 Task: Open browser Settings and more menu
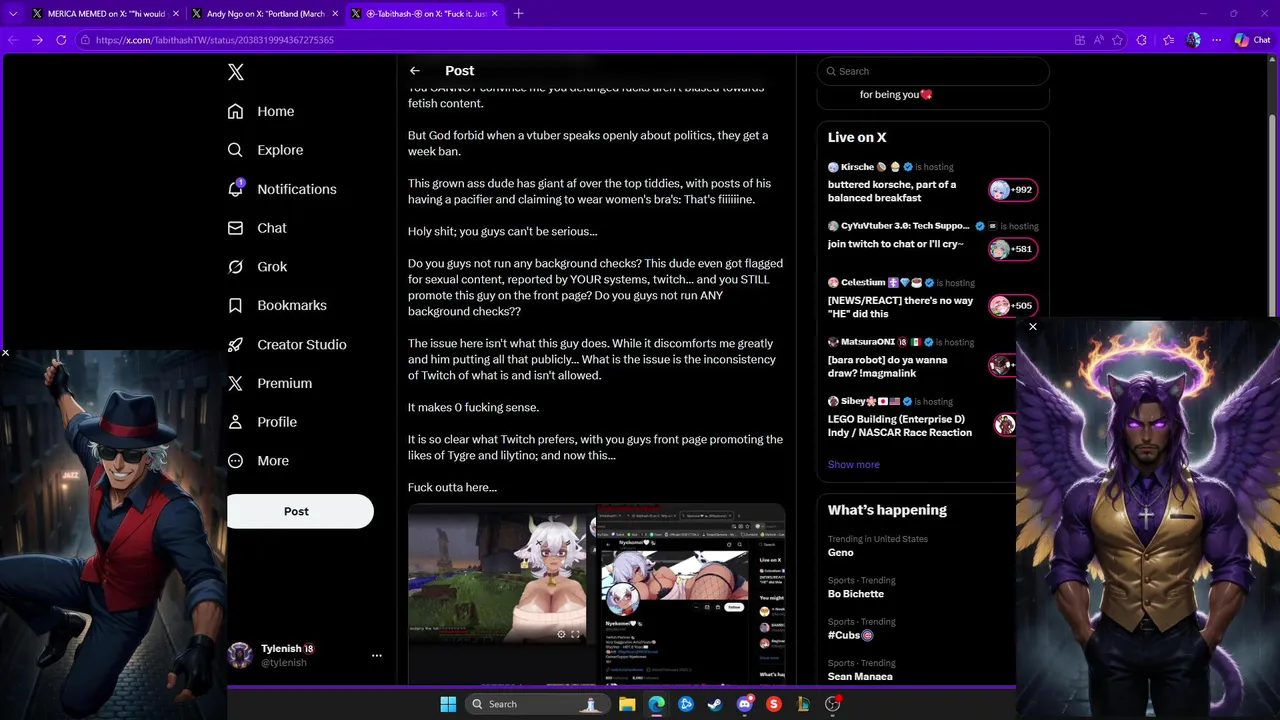pos(1216,40)
